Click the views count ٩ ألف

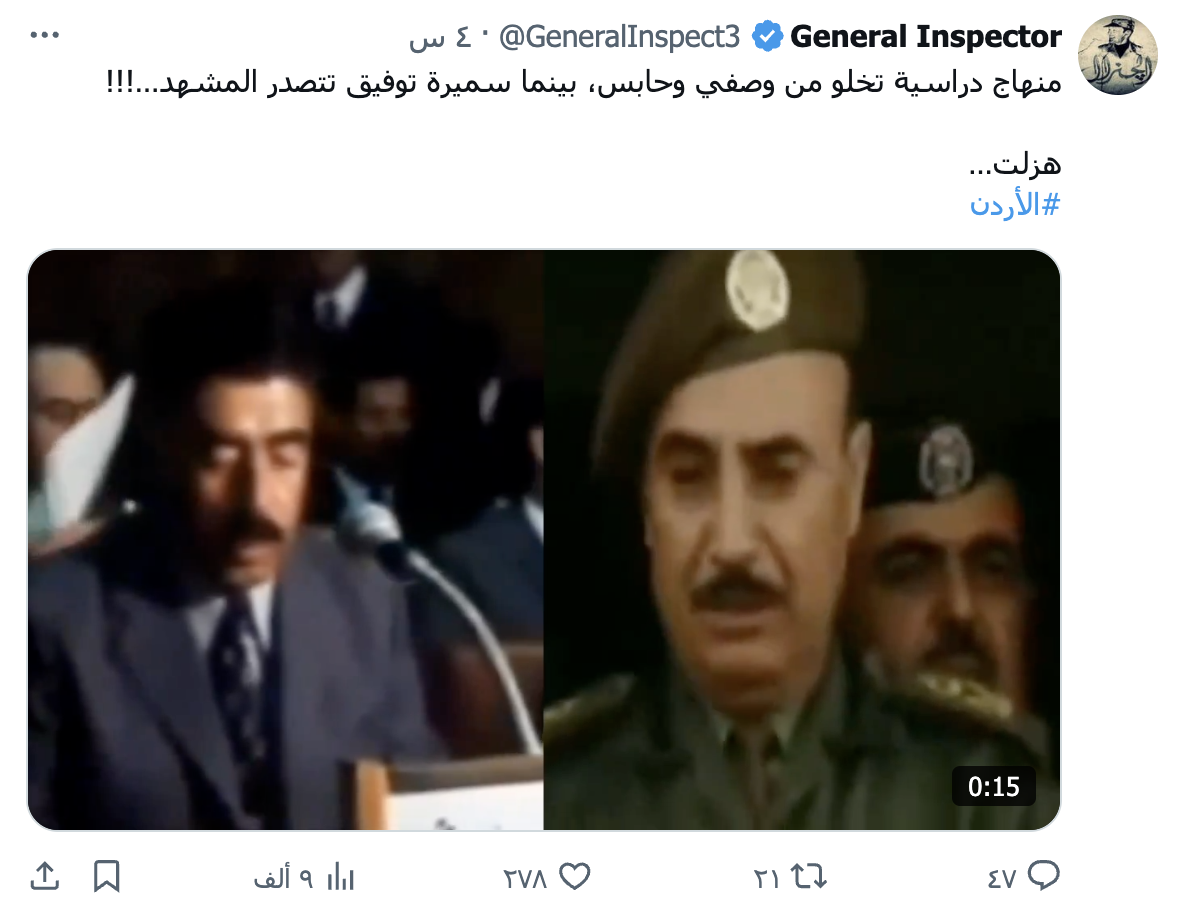point(283,878)
